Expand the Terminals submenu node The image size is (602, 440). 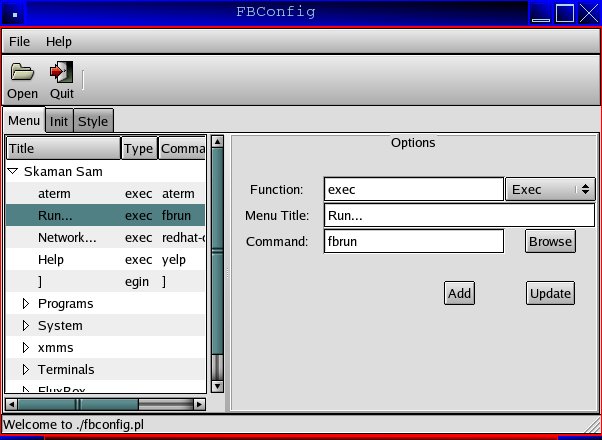[x=26, y=369]
